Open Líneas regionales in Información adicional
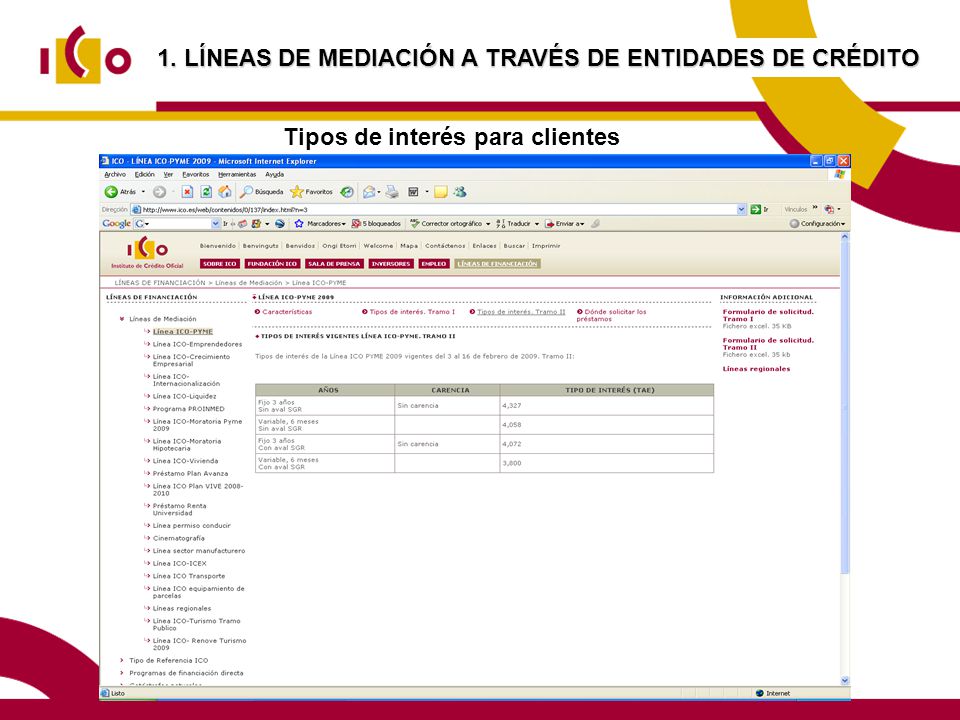960x720 pixels. [x=756, y=369]
